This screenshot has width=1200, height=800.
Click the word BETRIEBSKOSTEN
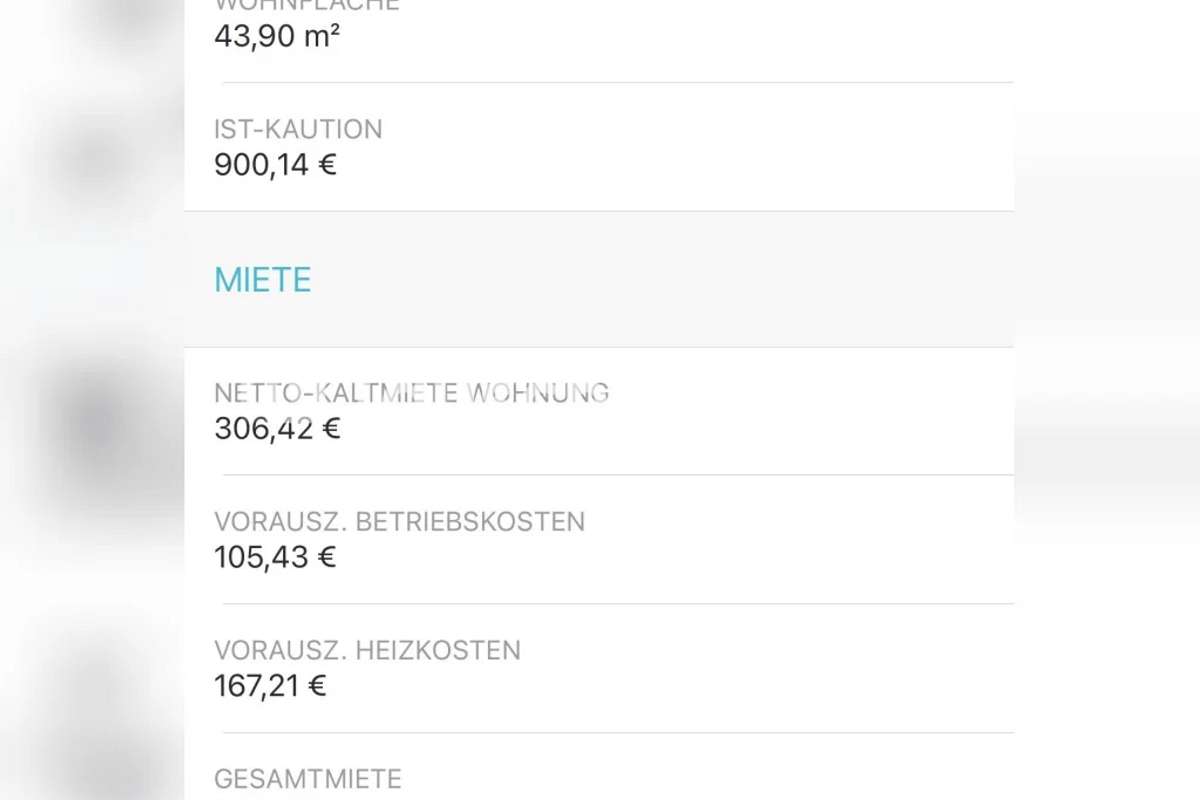pyautogui.click(x=470, y=522)
